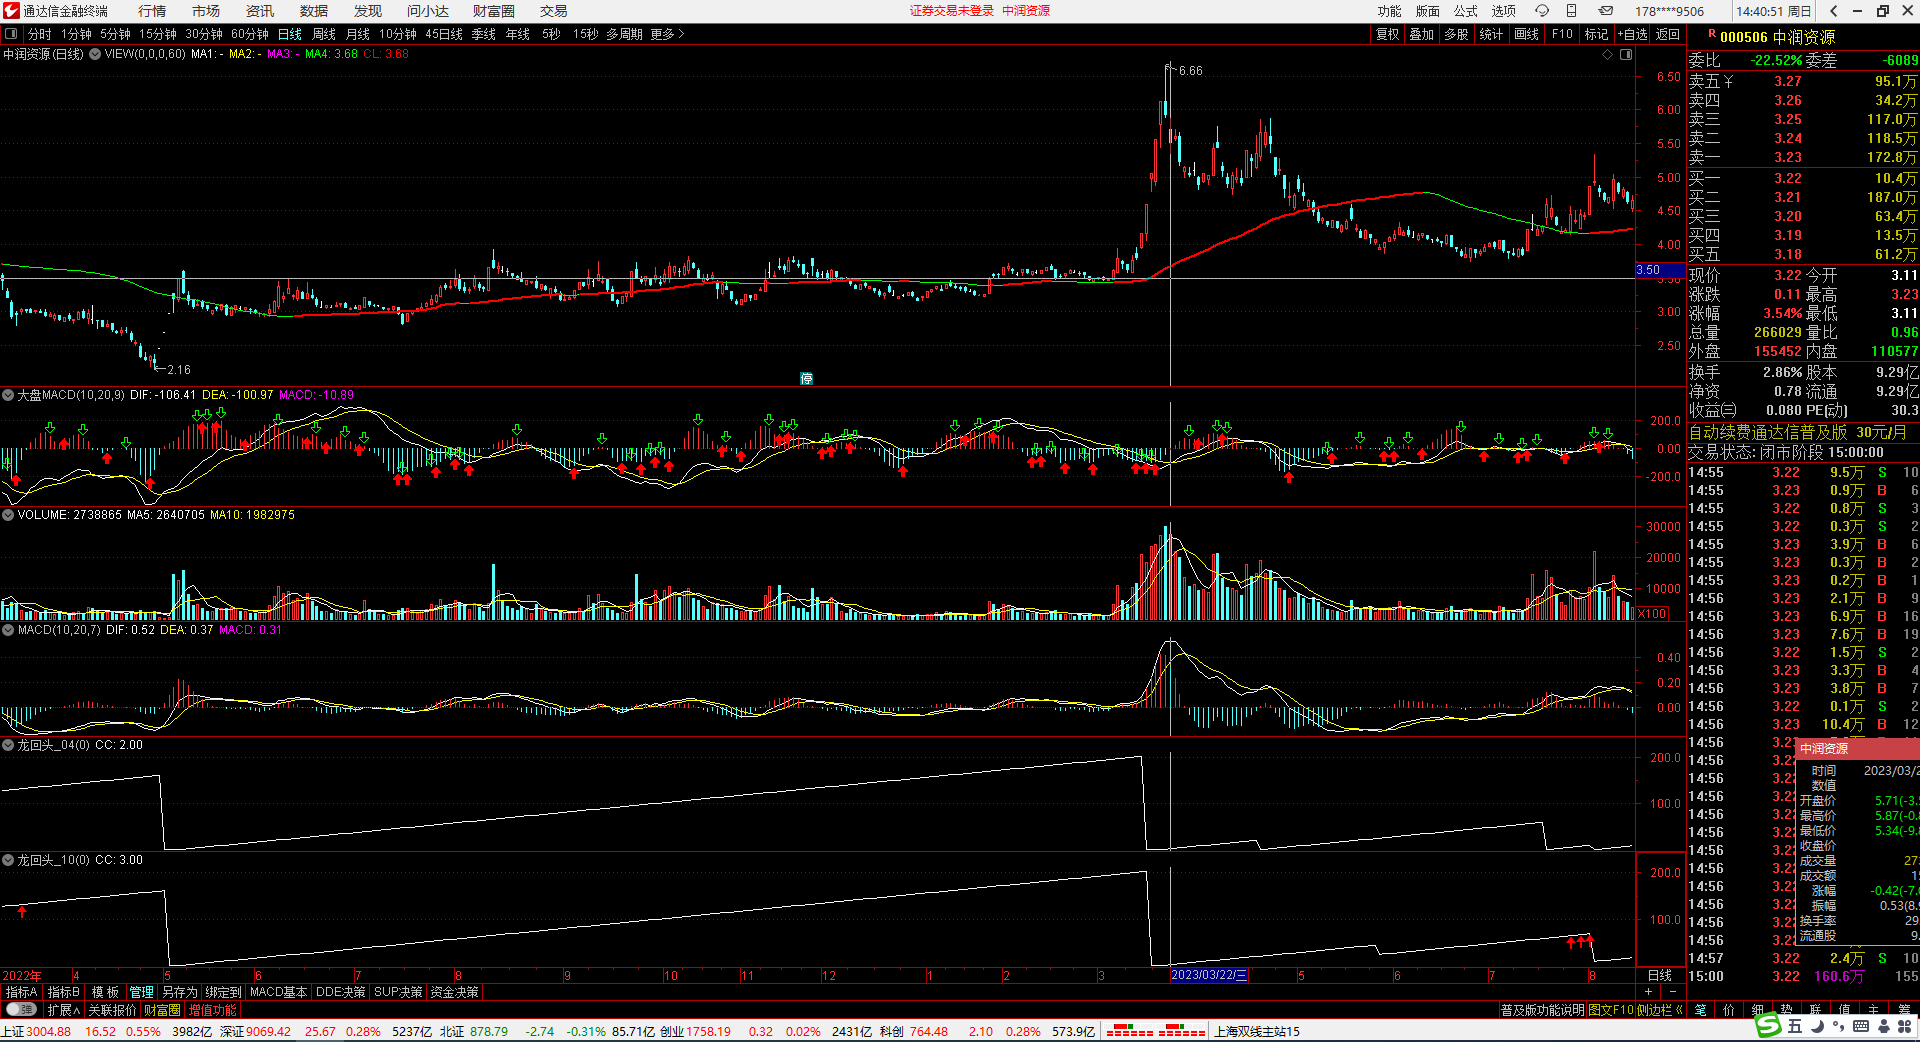The image size is (1920, 1042).
Task: Open the 公式 menu
Action: (x=1465, y=11)
